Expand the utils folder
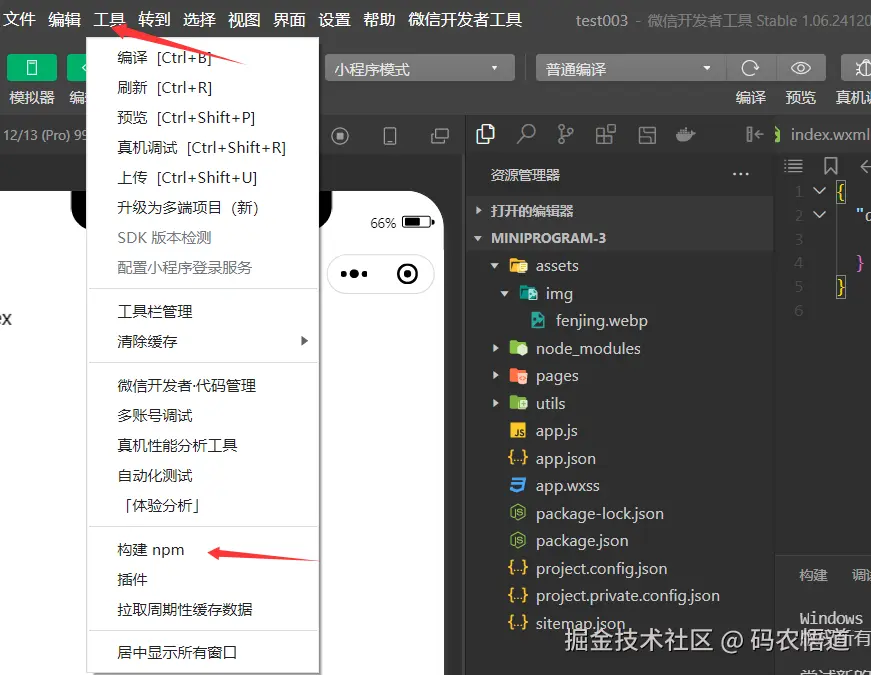Image resolution: width=871 pixels, height=675 pixels. (495, 403)
